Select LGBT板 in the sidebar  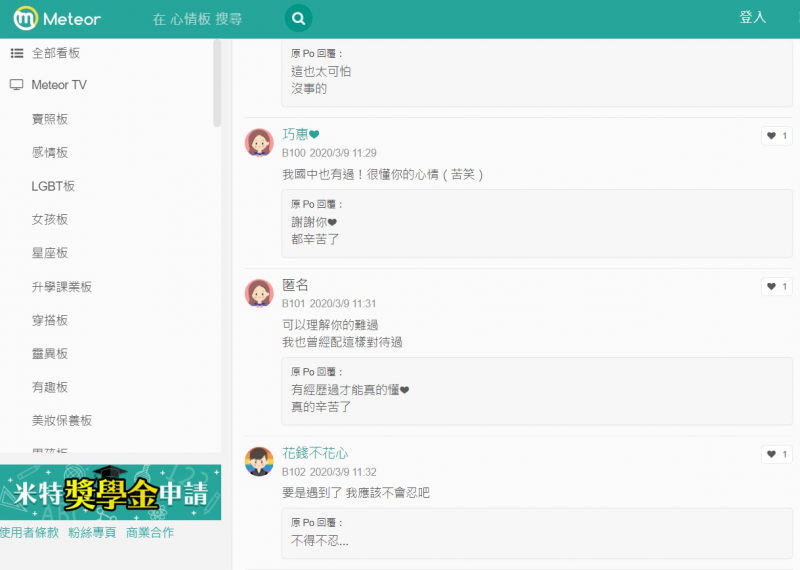53,186
